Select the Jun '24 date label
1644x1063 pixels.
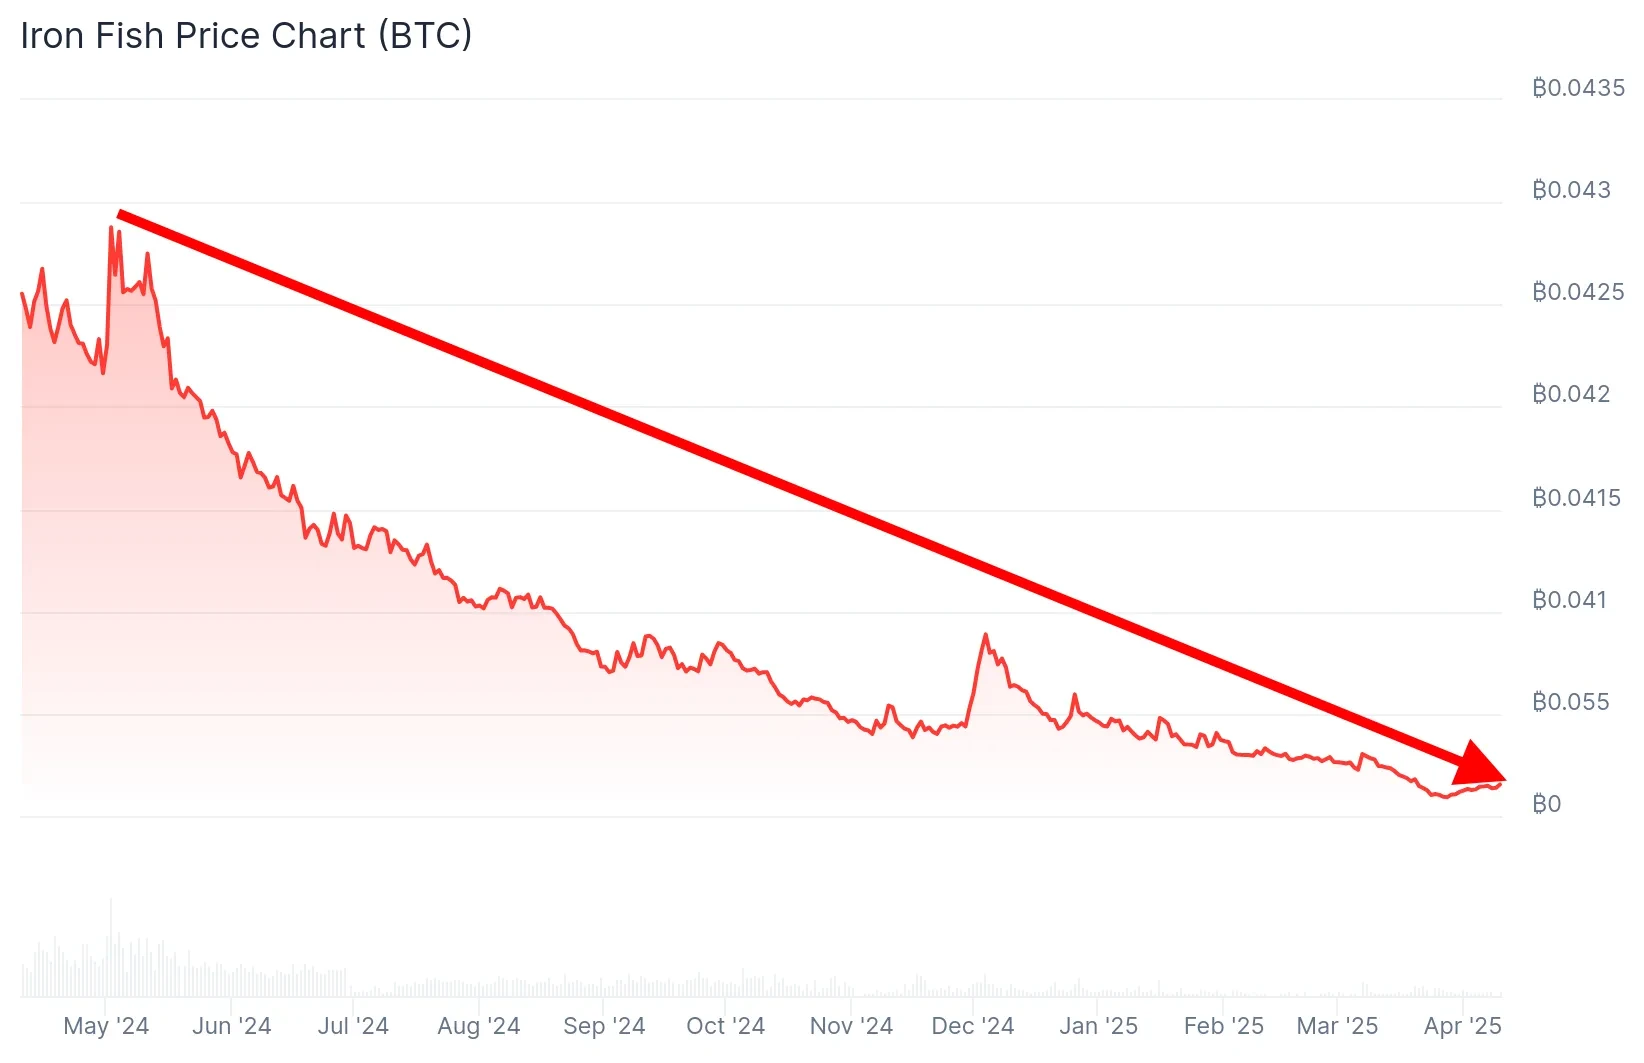click(232, 1026)
